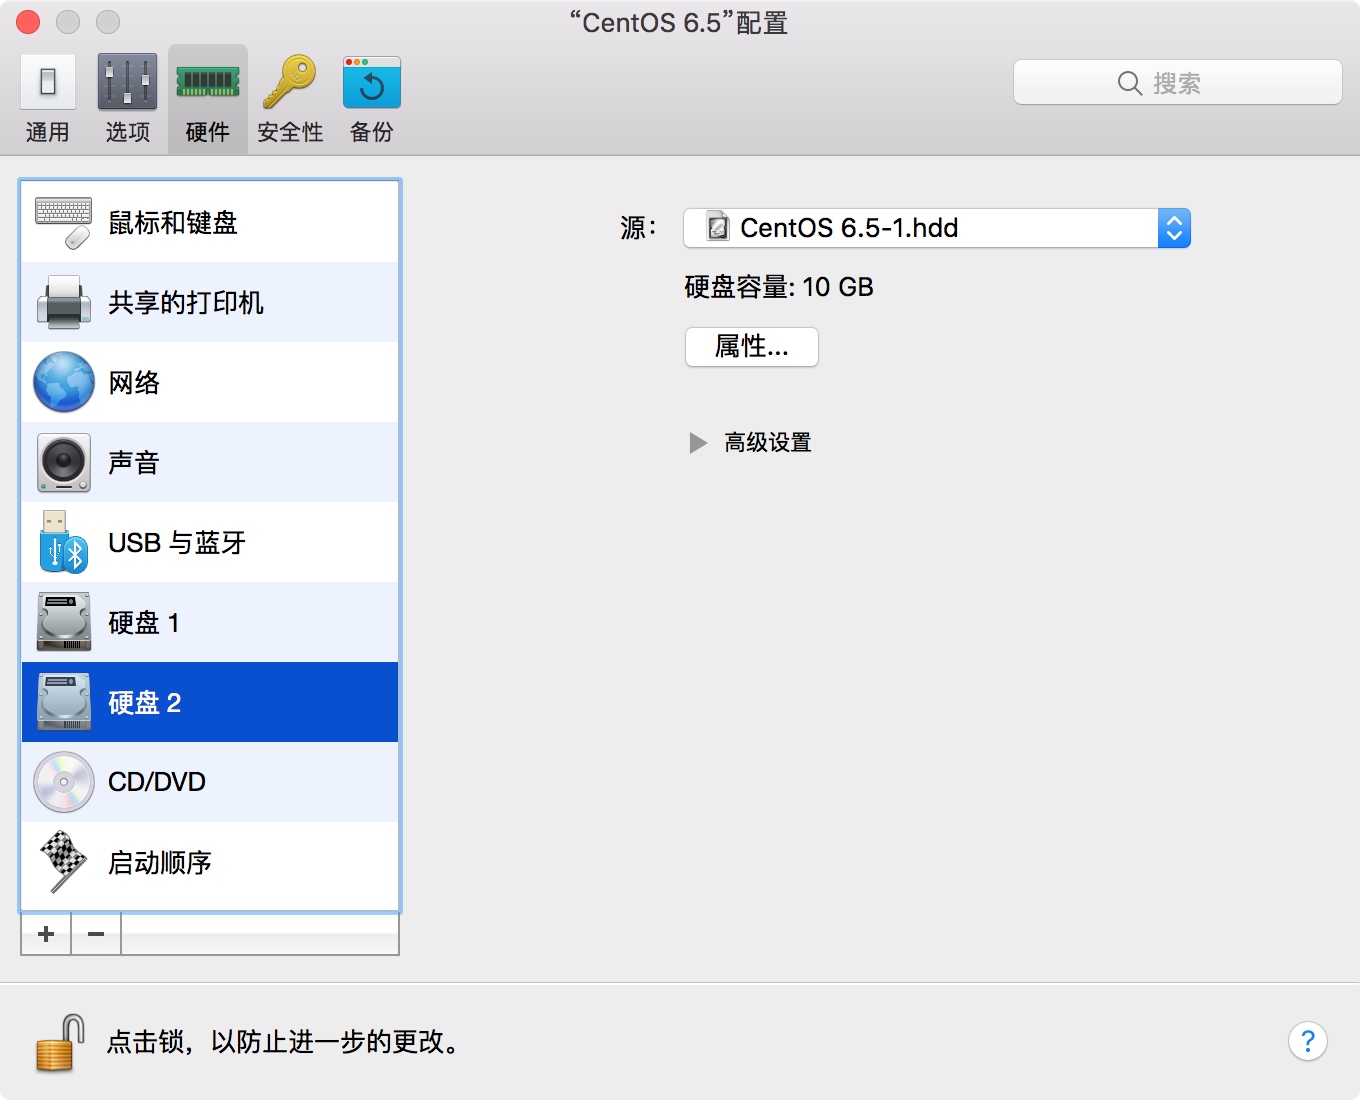
Task: Click the padlock icon to lock changes
Action: (x=60, y=1043)
